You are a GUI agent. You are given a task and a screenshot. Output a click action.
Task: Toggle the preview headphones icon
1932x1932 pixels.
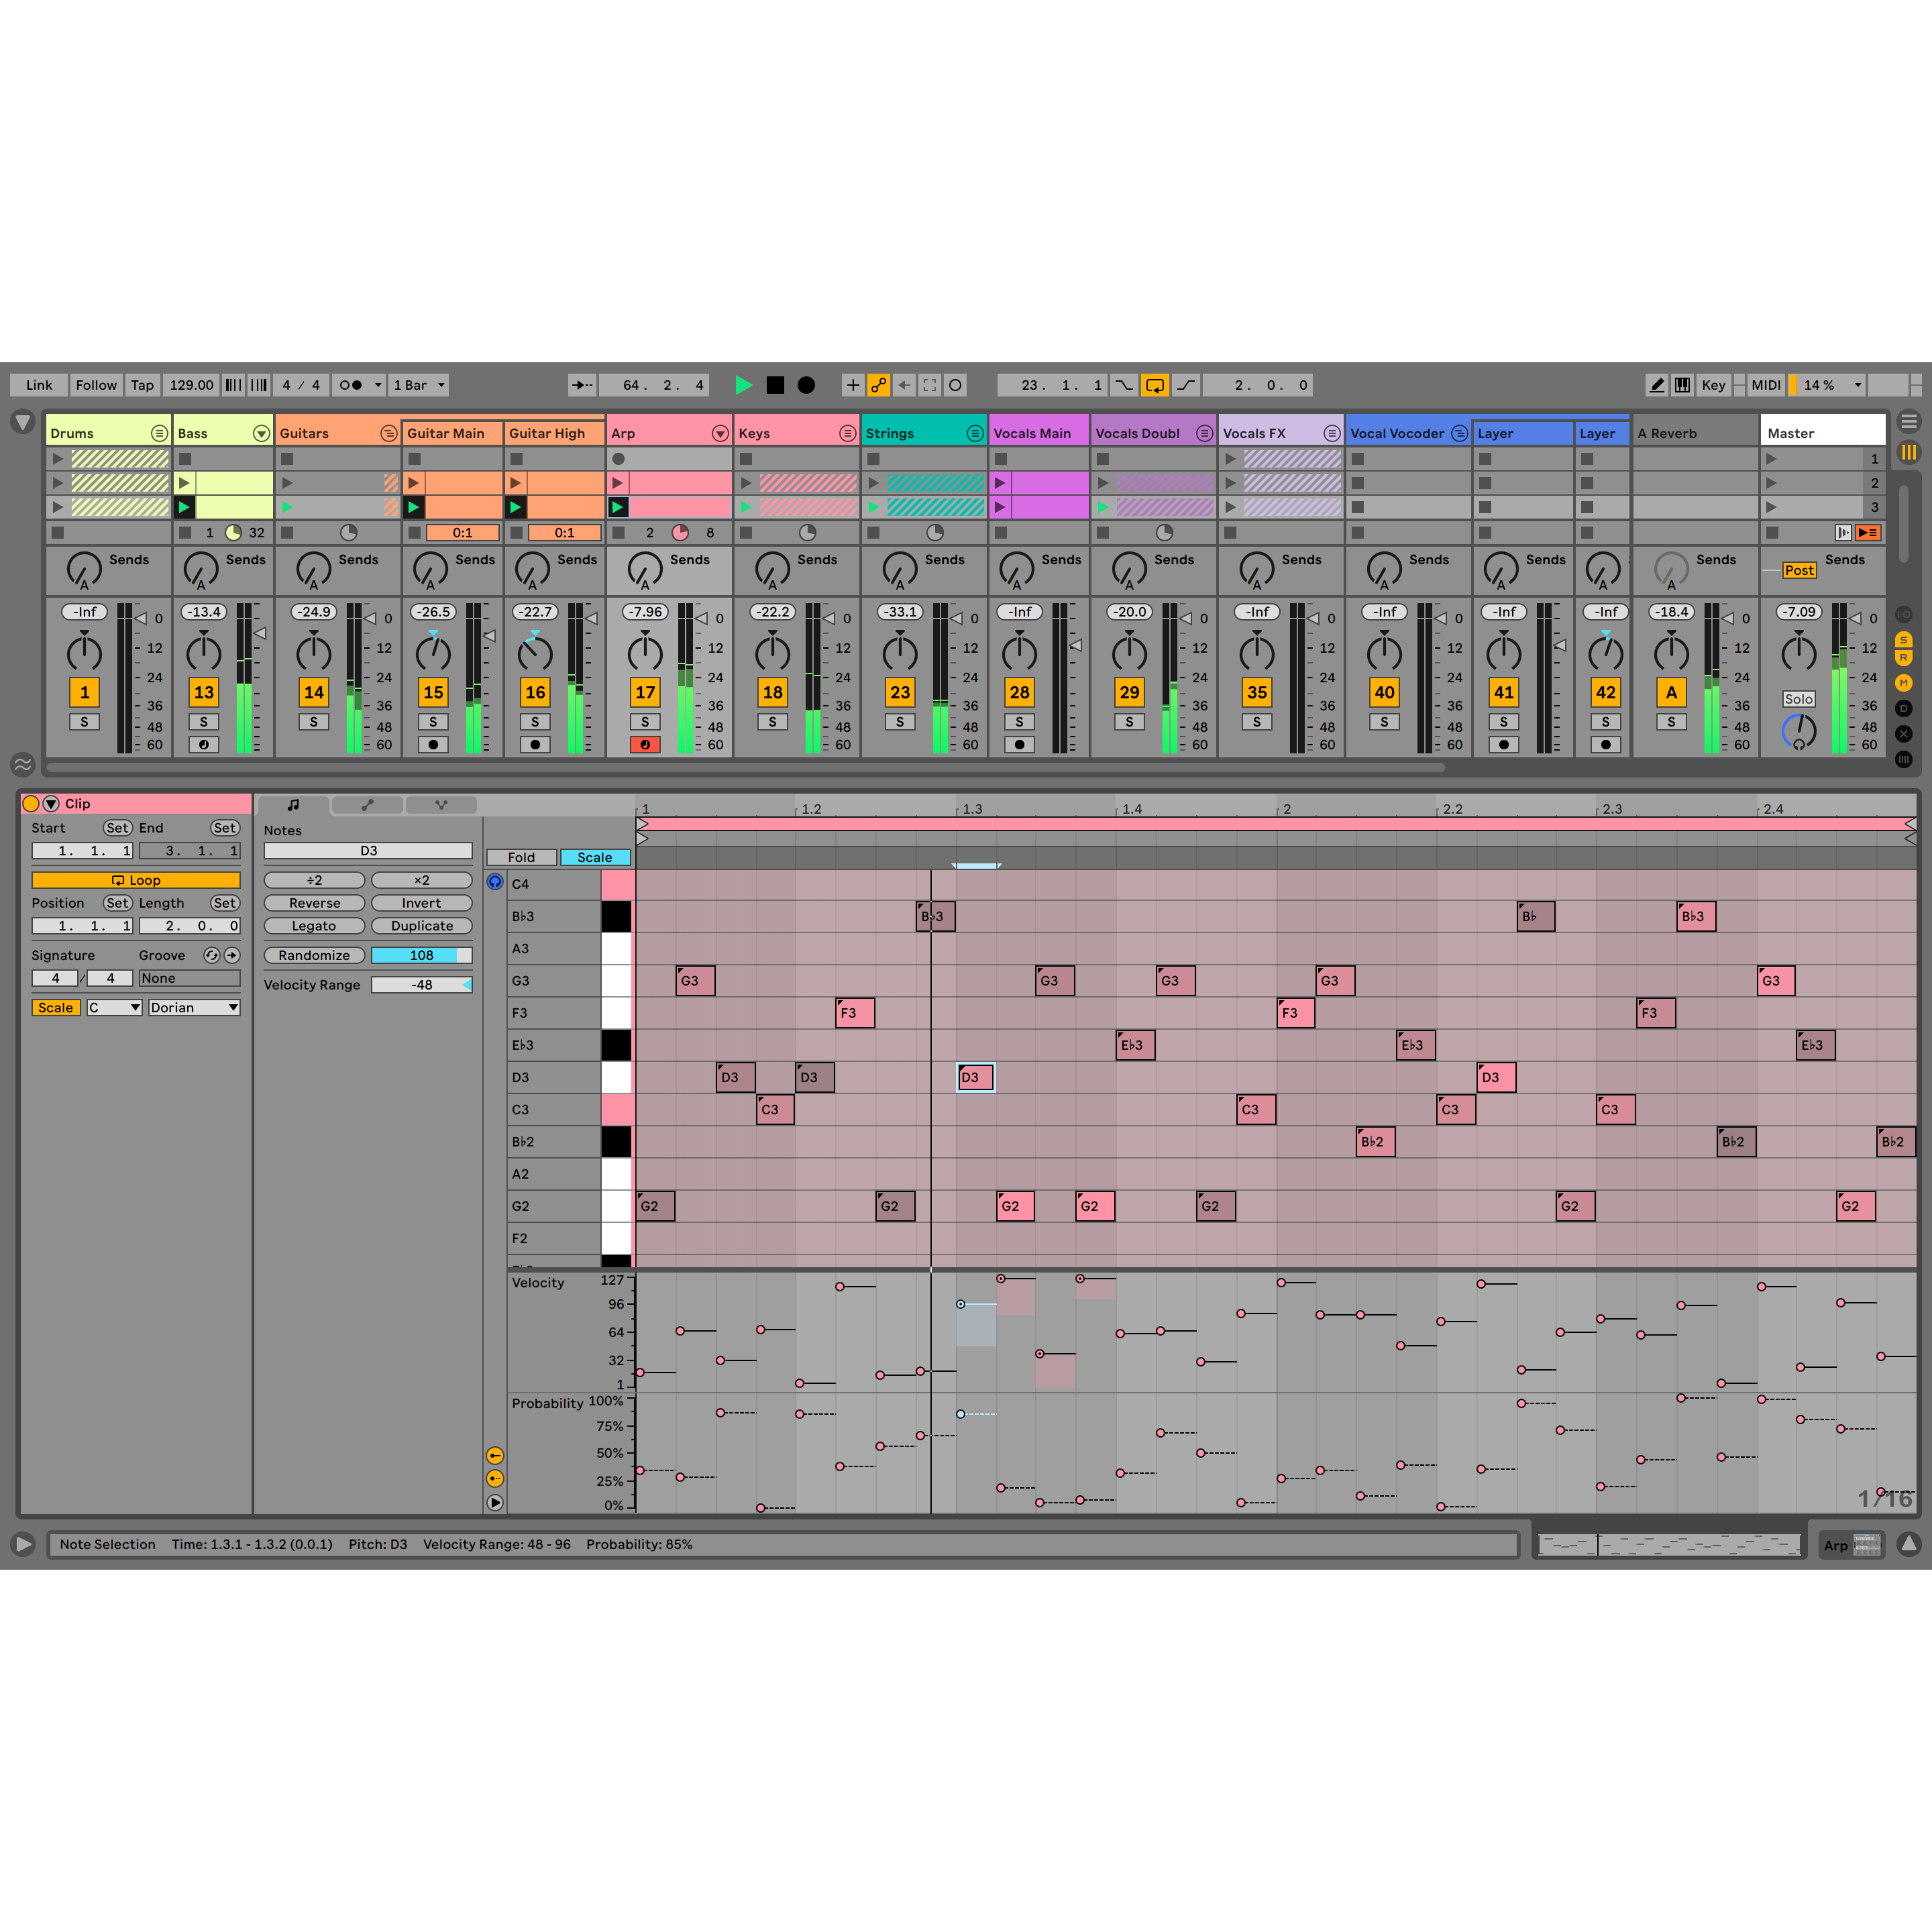(495, 882)
